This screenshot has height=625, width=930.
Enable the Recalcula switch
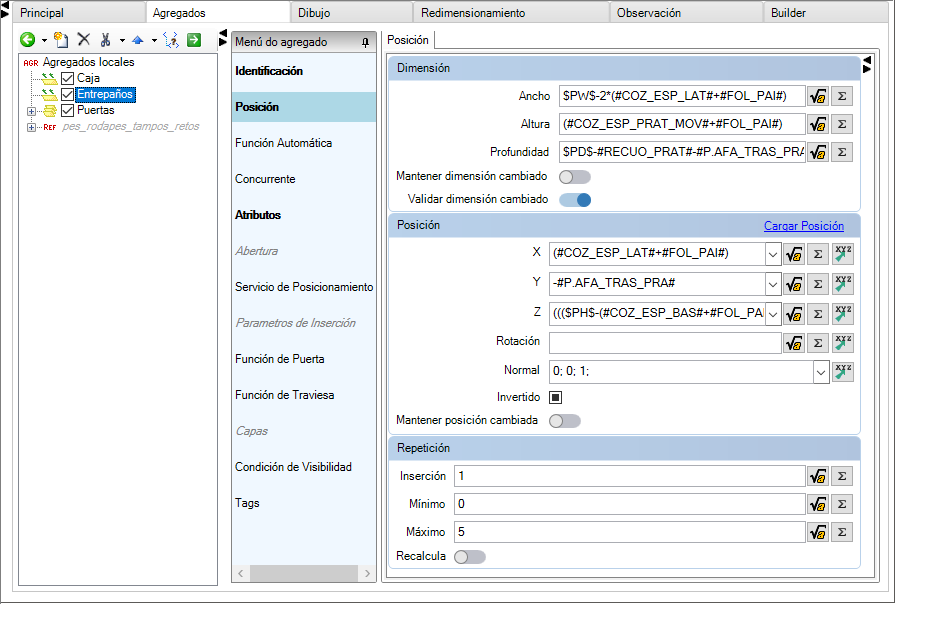click(x=470, y=557)
